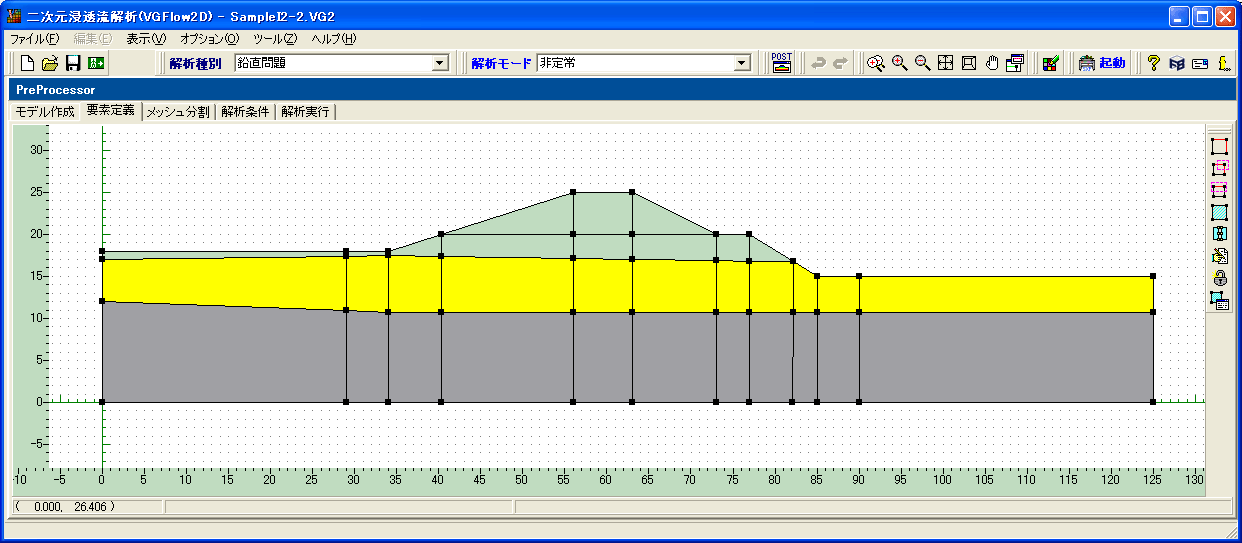The image size is (1242, 543).
Task: Create a new file with the blank page icon
Action: [28, 63]
